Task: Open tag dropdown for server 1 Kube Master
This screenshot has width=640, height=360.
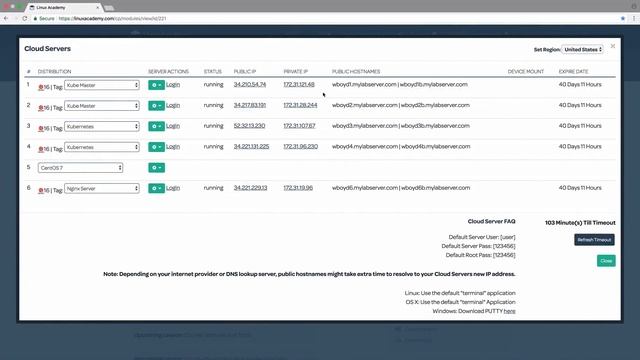Action: 102,85
